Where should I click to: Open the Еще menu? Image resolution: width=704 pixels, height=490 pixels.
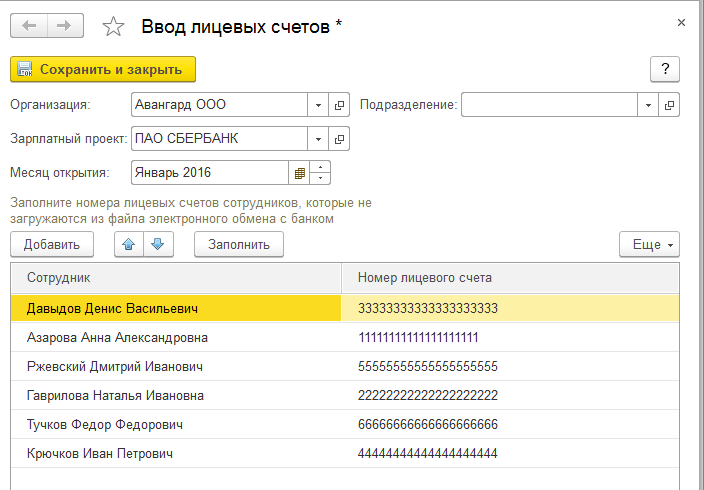click(x=649, y=244)
